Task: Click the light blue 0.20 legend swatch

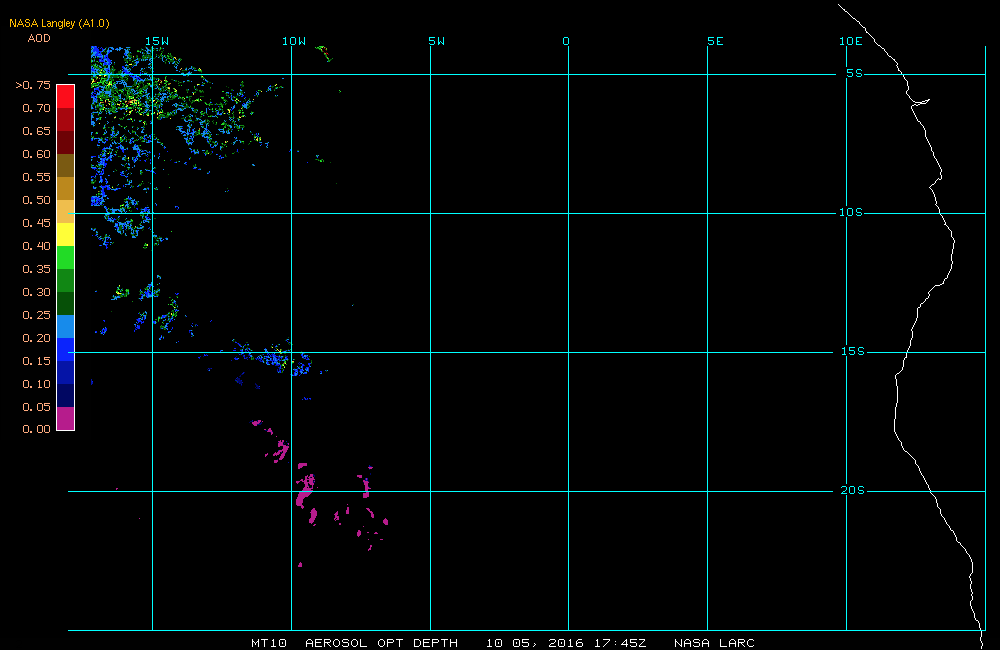Action: point(66,326)
